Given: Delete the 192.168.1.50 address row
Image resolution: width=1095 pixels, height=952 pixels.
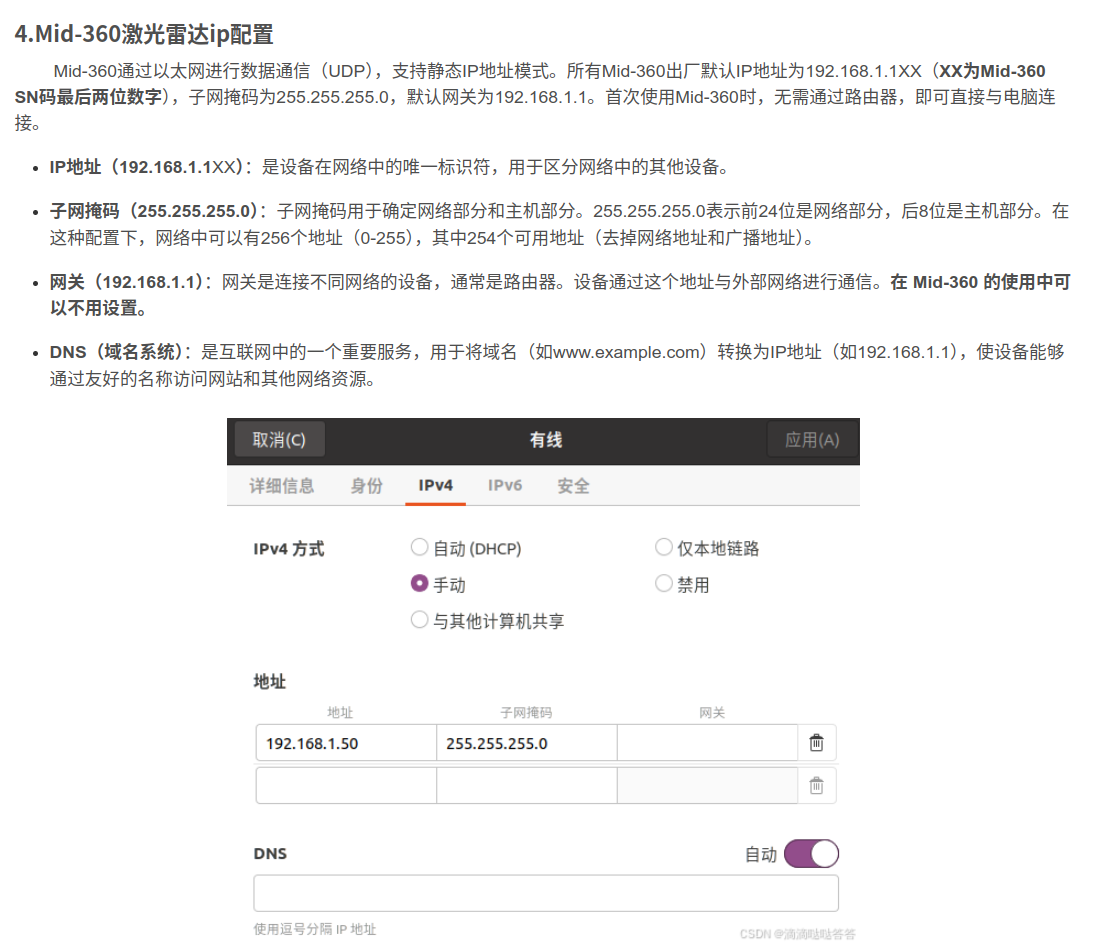Looking at the screenshot, I should click(x=816, y=742).
